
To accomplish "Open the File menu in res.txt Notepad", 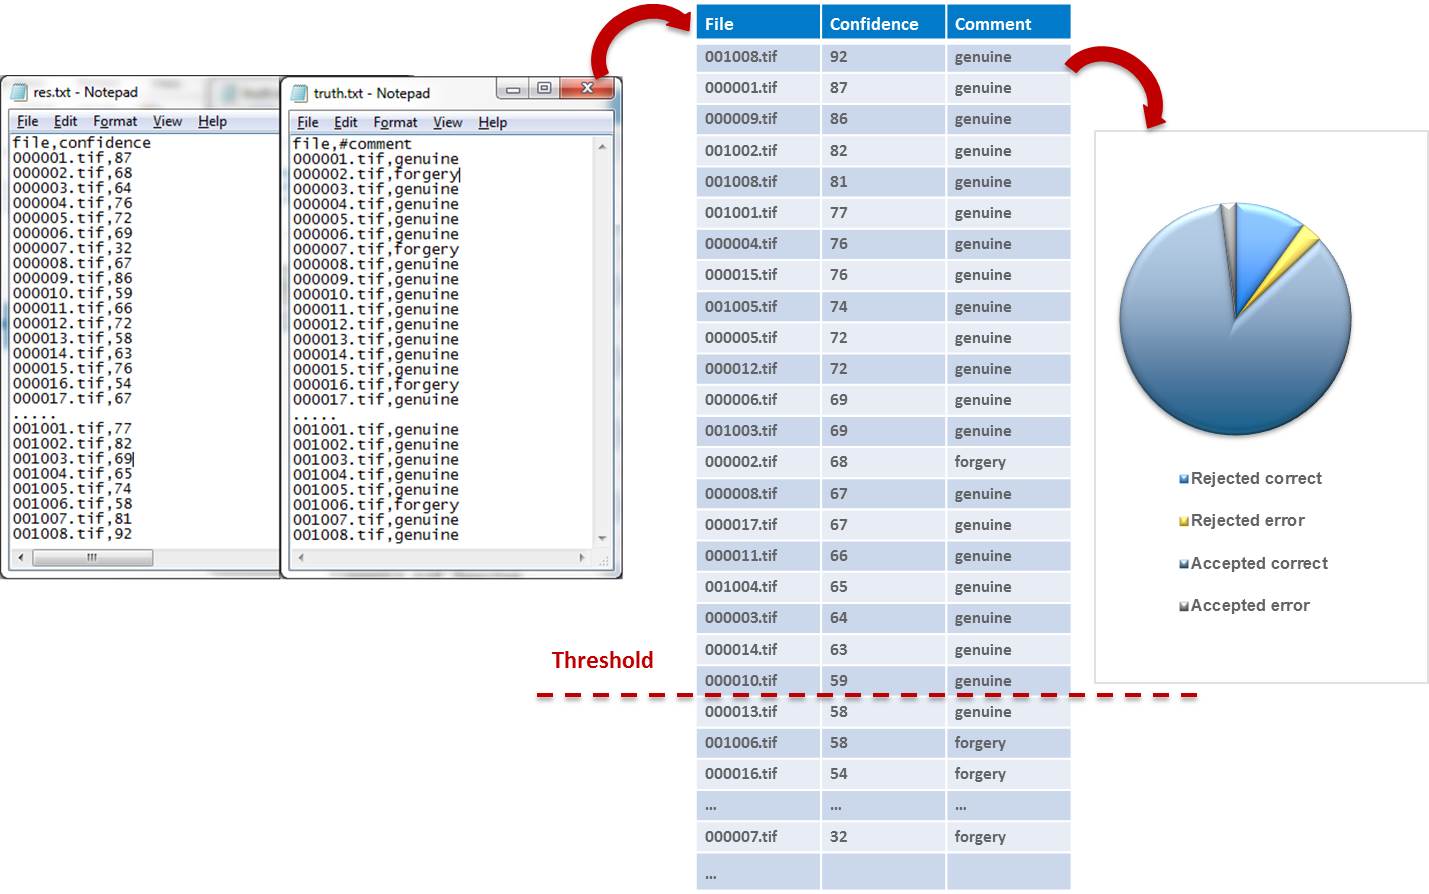I will [x=28, y=121].
